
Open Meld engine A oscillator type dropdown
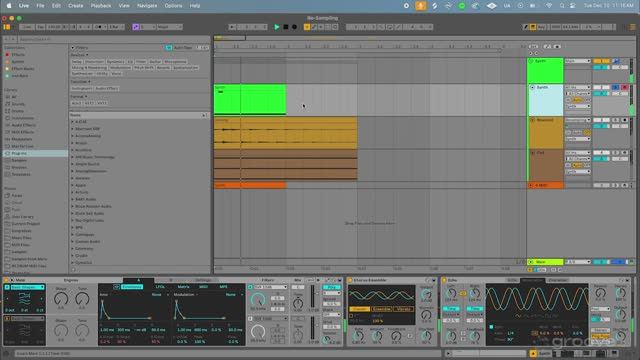click(28, 287)
